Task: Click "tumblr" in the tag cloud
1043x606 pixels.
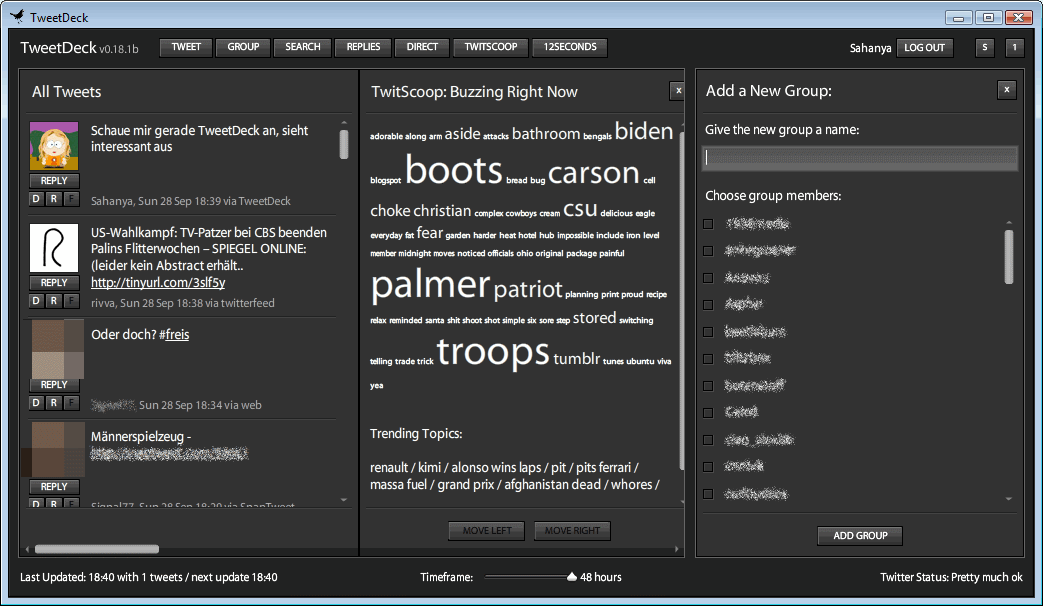Action: (577, 359)
